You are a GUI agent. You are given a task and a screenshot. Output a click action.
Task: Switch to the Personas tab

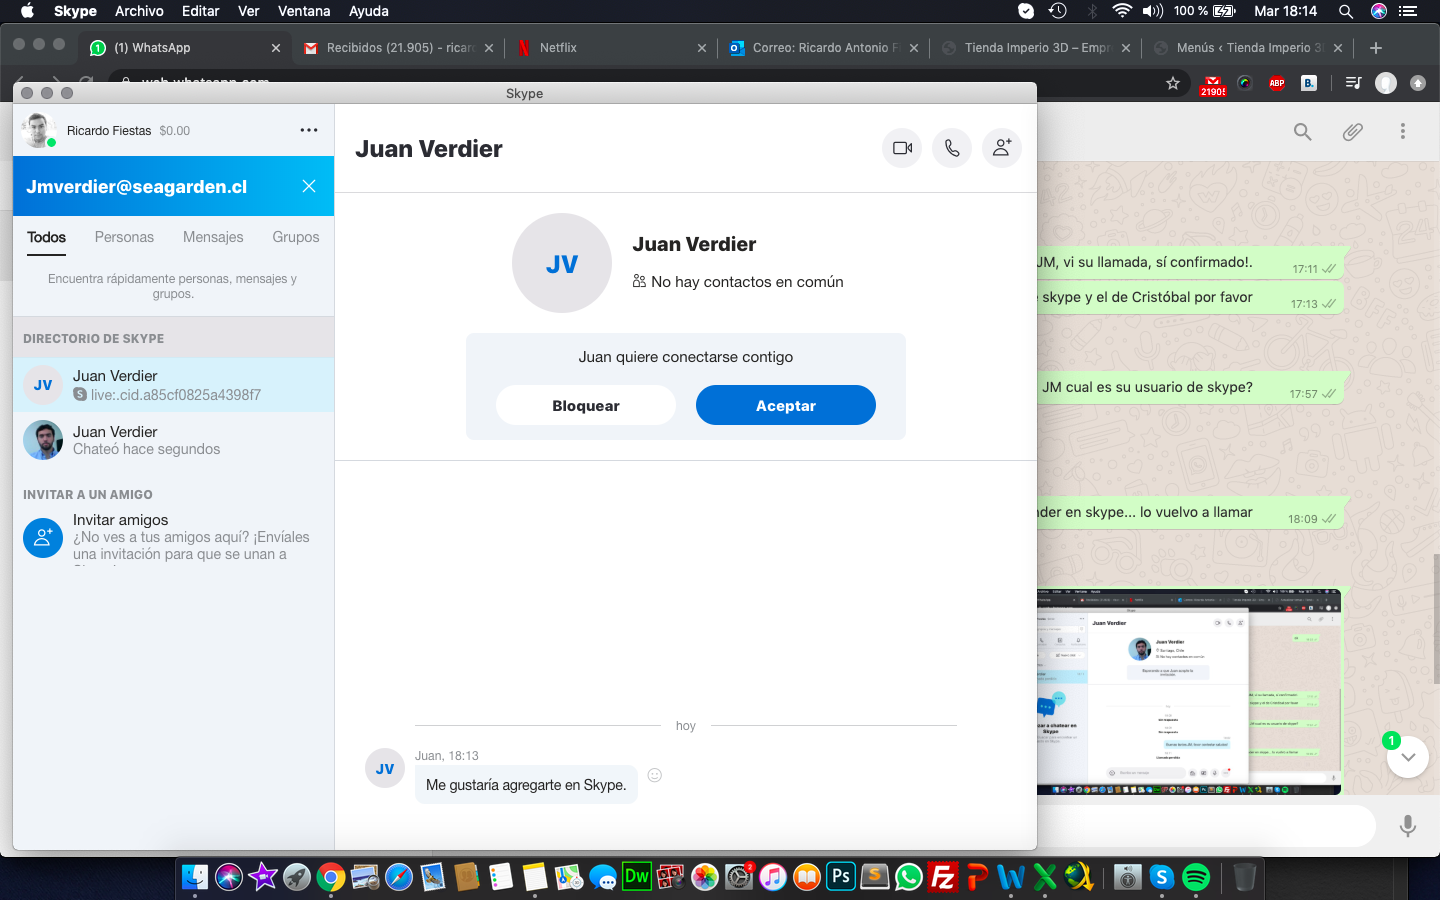point(124,237)
